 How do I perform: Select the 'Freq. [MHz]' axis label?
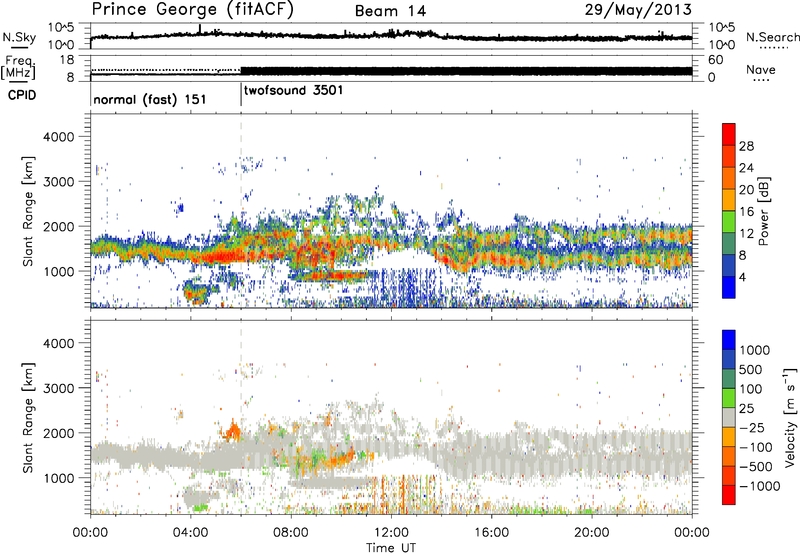[18, 67]
